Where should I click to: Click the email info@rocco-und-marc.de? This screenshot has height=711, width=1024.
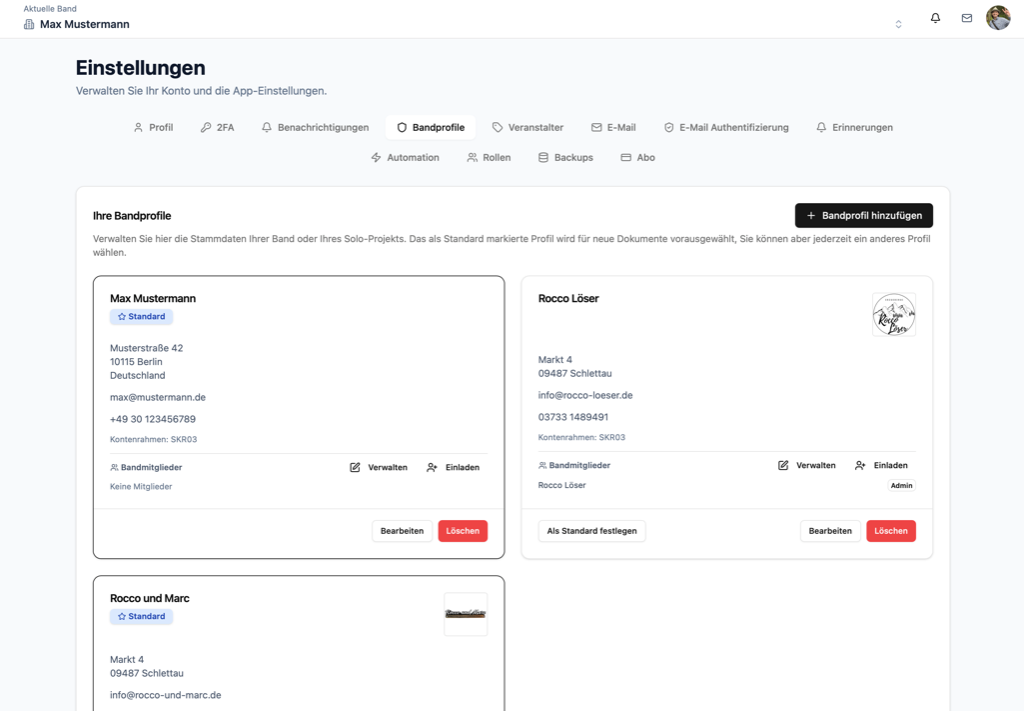point(165,695)
